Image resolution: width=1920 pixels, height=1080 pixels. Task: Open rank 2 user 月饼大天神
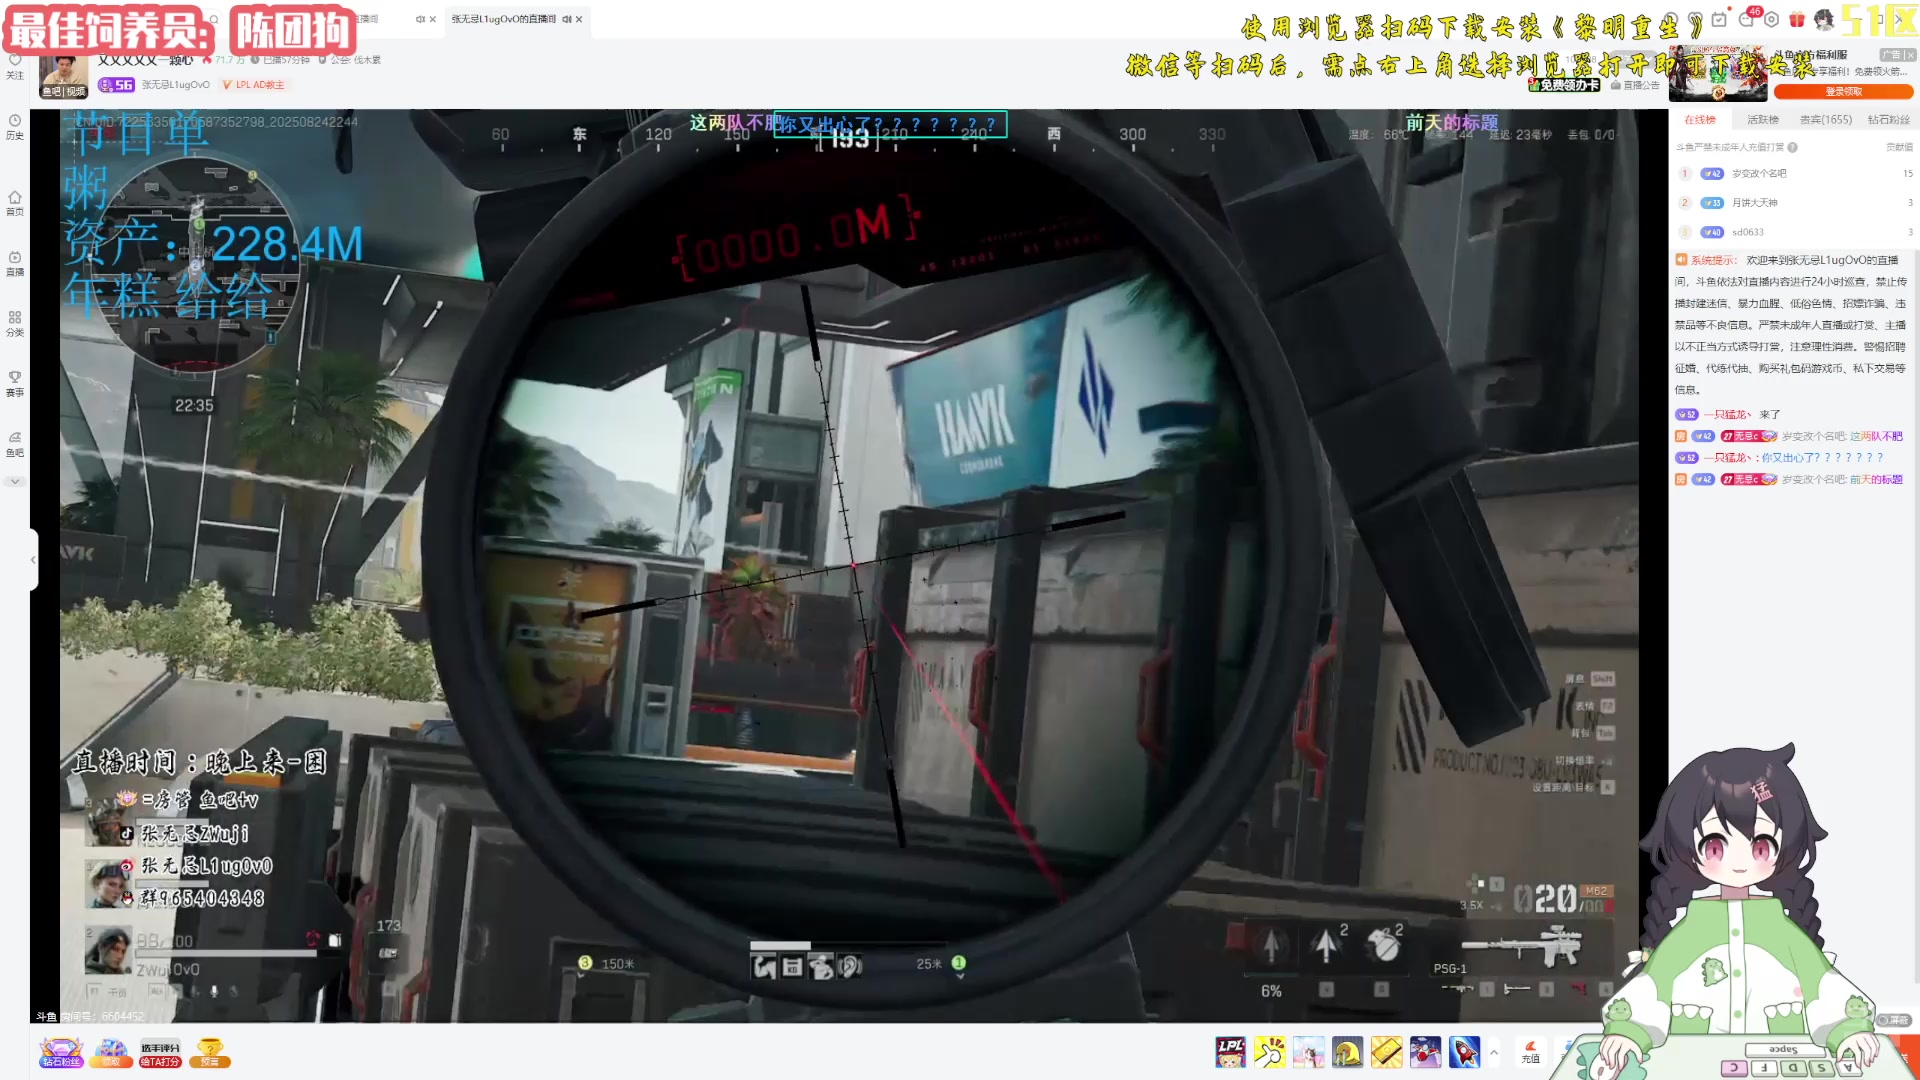tap(1754, 203)
